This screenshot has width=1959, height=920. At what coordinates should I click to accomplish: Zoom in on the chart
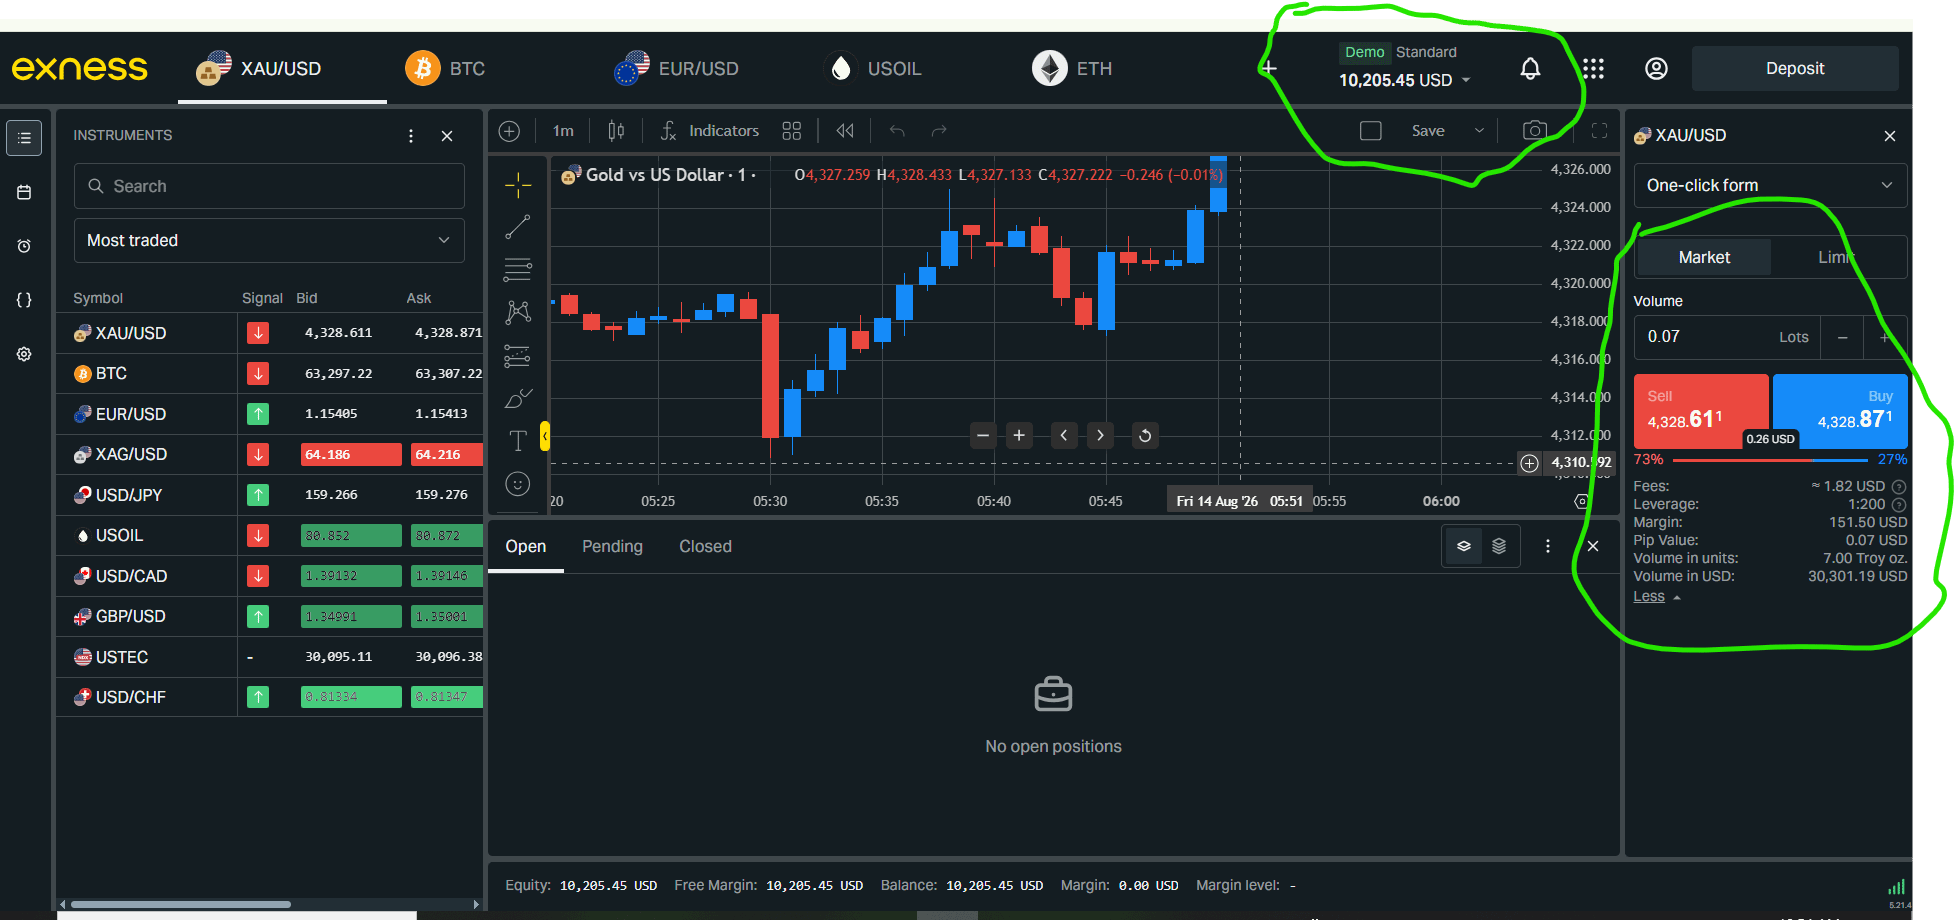(1019, 435)
